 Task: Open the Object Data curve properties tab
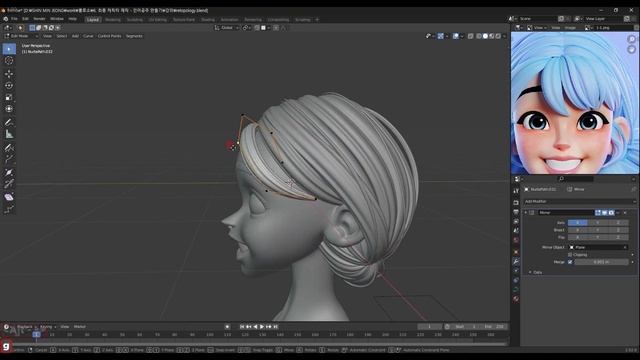point(516,289)
